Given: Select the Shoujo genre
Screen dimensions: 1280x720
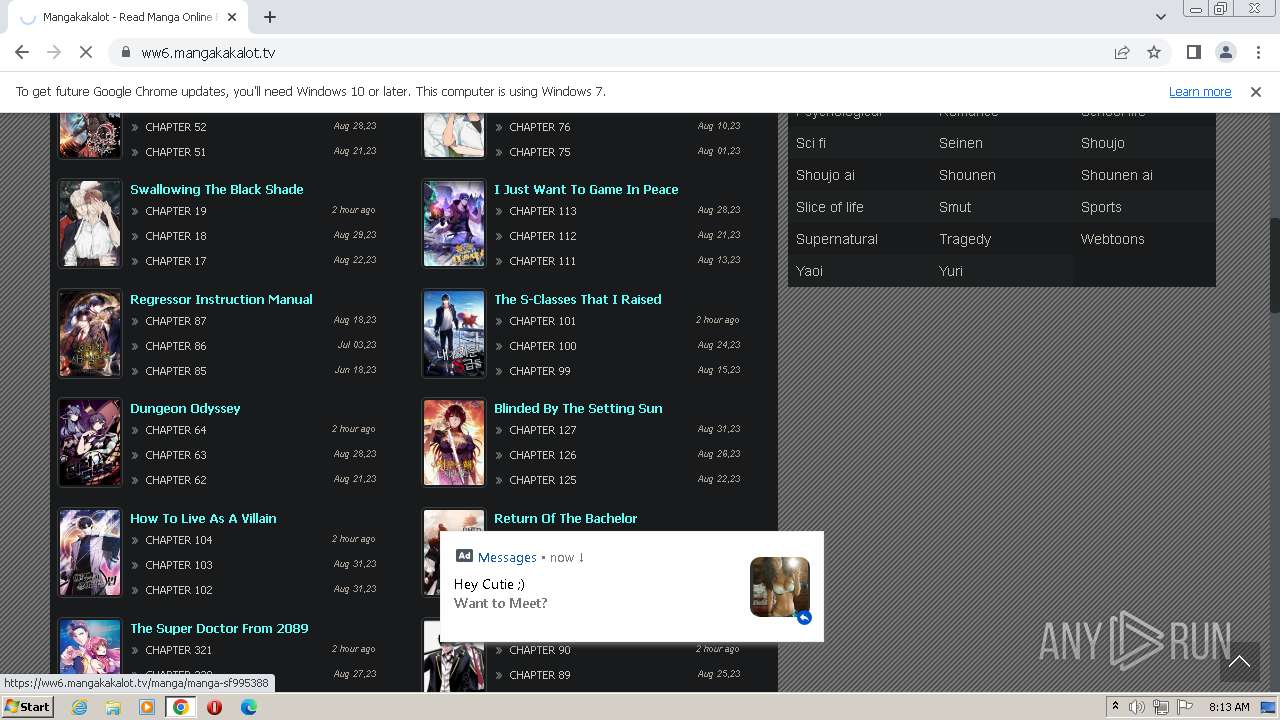Looking at the screenshot, I should 1103,143.
